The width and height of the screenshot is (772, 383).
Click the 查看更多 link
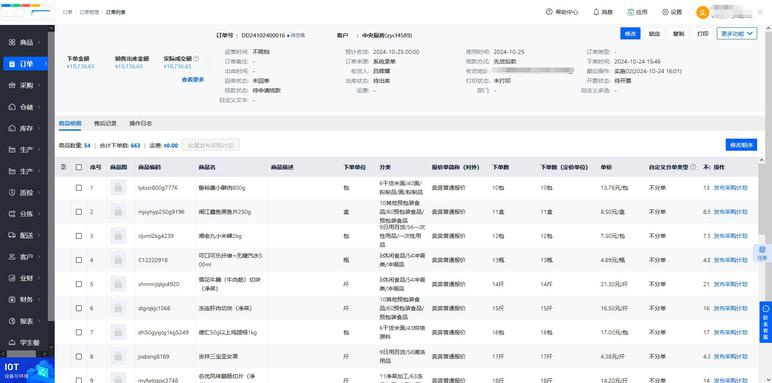click(x=193, y=79)
